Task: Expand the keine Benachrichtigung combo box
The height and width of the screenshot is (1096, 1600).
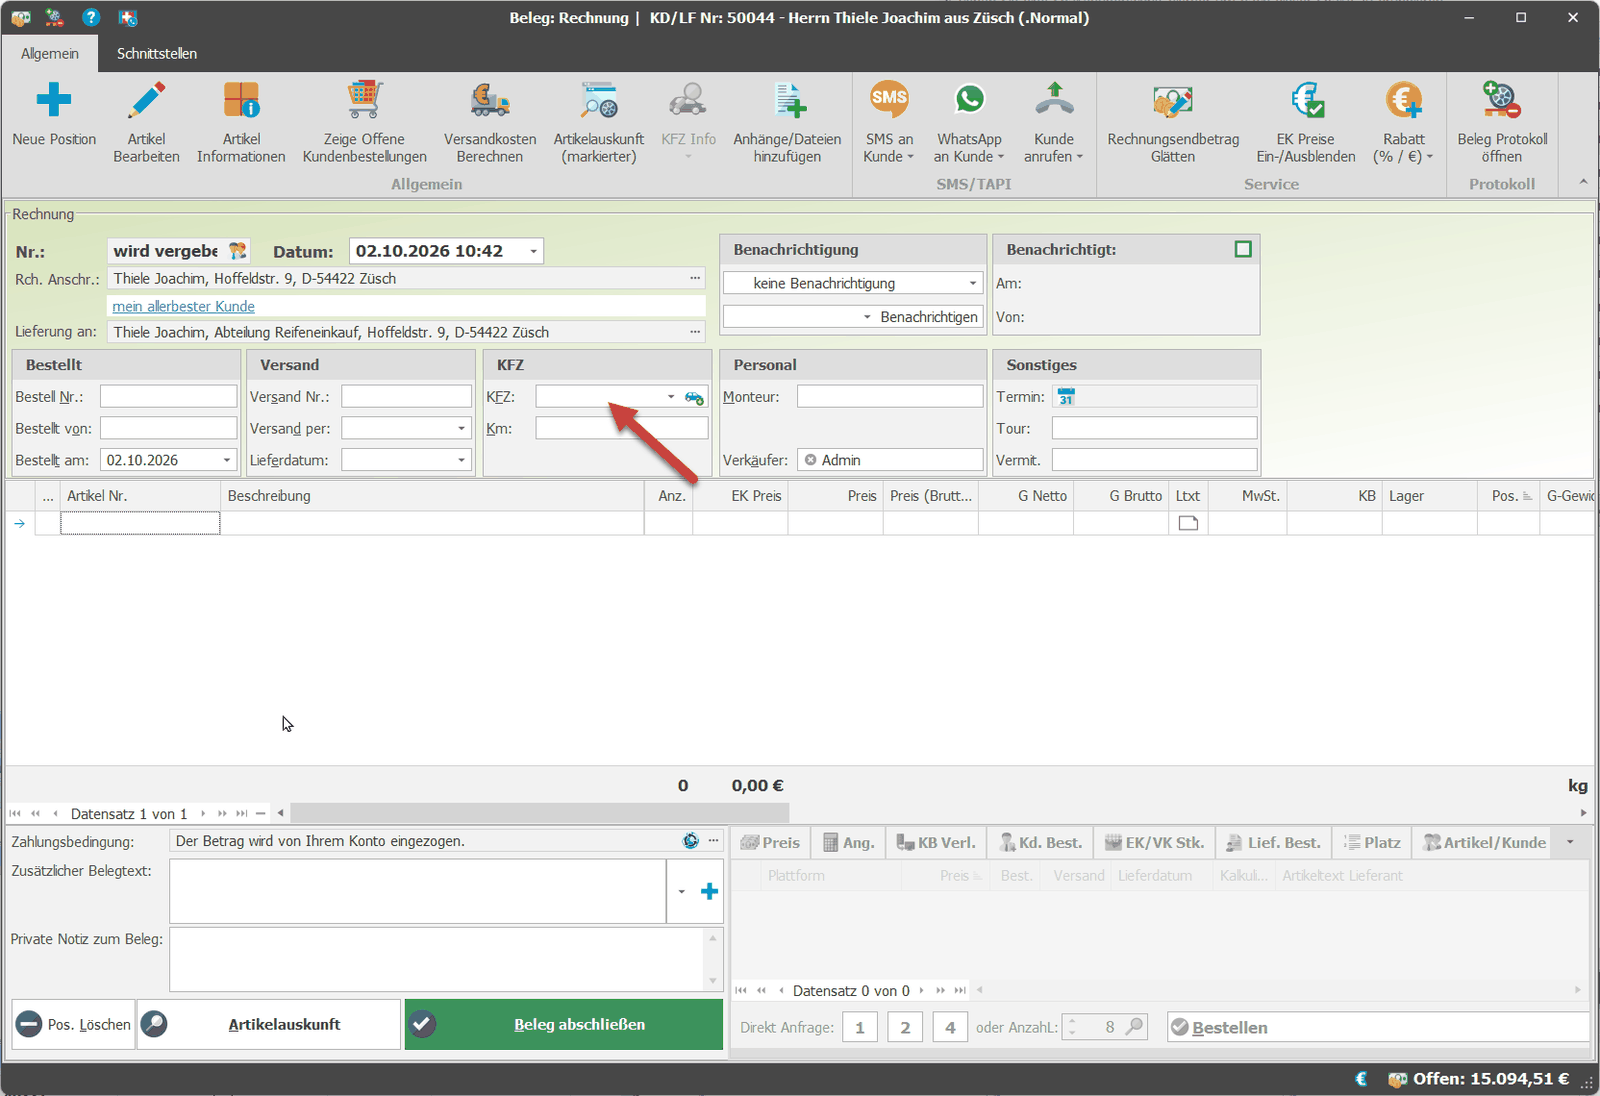Action: point(972,284)
